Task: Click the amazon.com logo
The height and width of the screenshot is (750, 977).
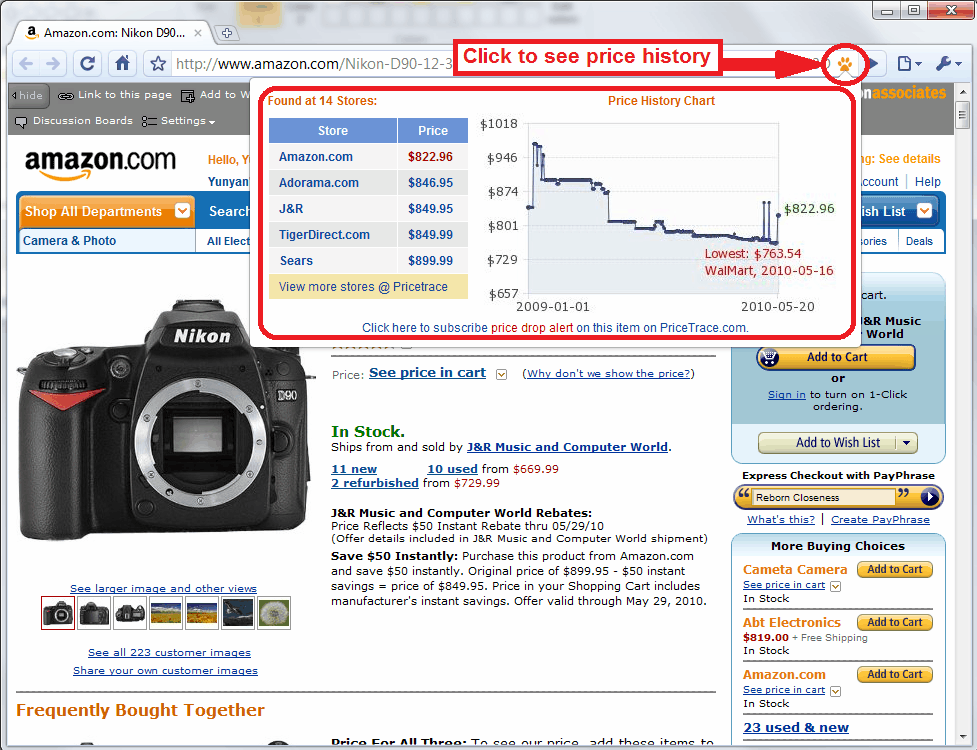Action: pyautogui.click(x=100, y=163)
